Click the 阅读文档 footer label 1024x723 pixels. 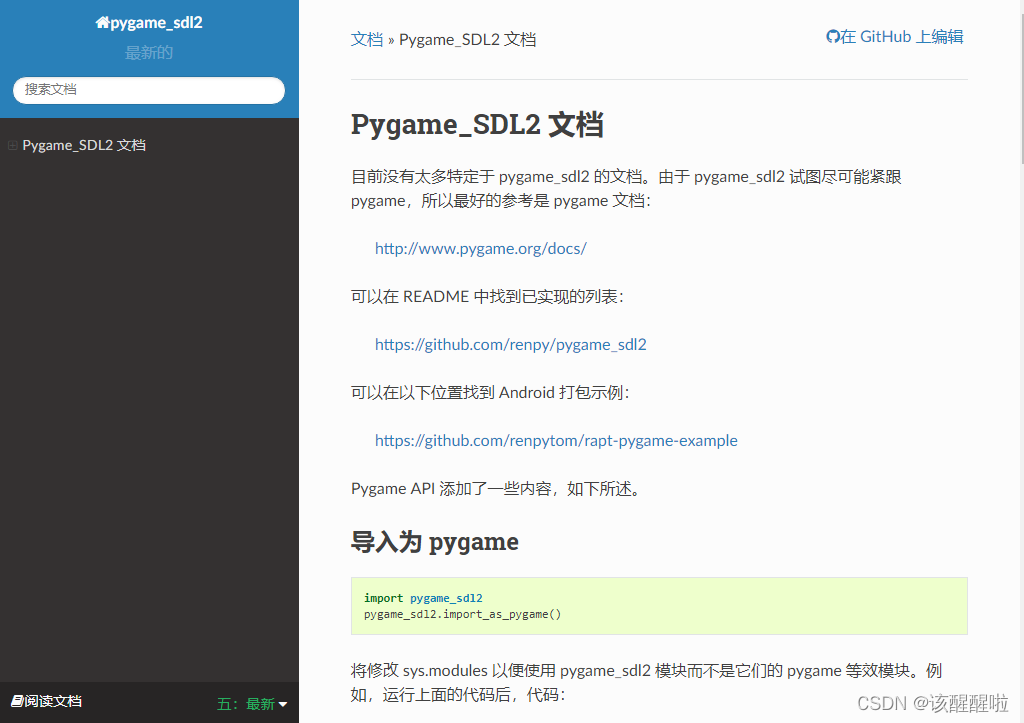tap(53, 701)
